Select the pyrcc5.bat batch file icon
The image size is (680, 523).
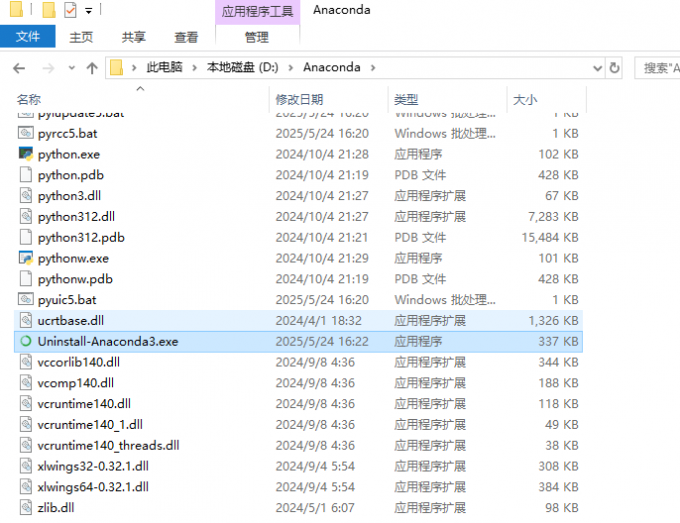click(x=26, y=133)
